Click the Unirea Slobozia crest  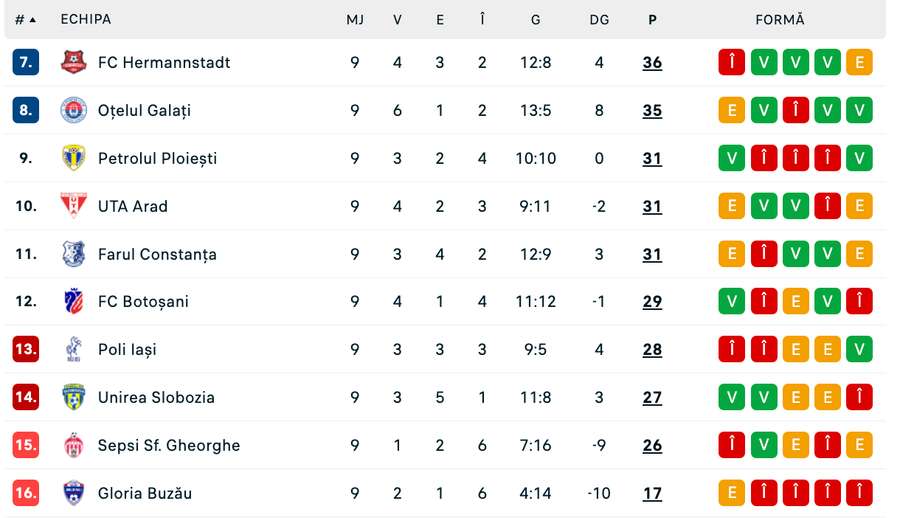(x=73, y=397)
